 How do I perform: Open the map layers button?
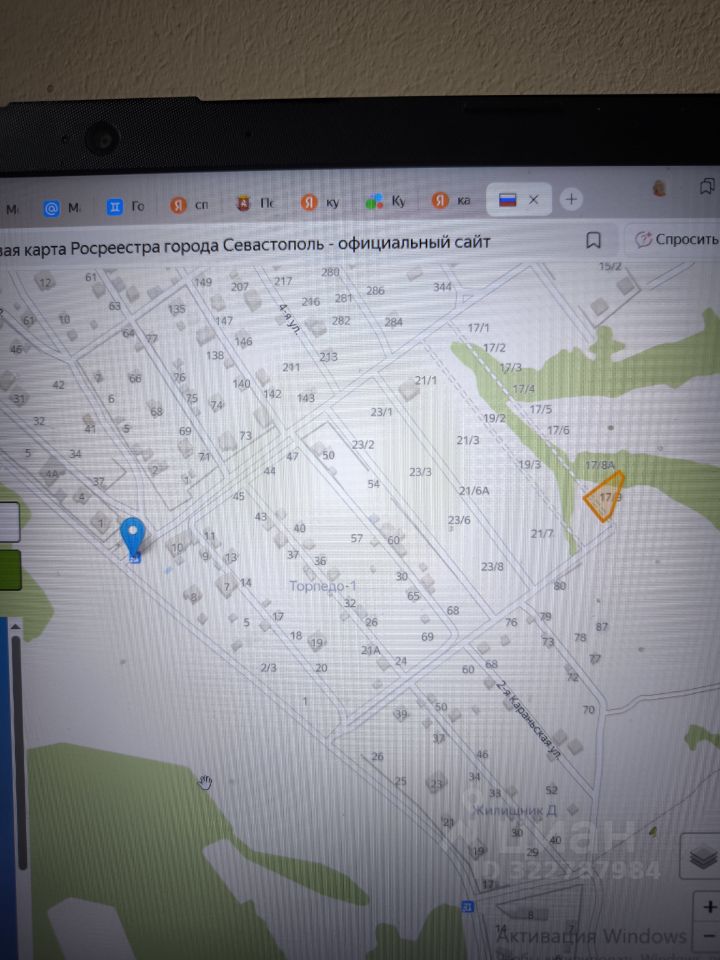[x=703, y=857]
